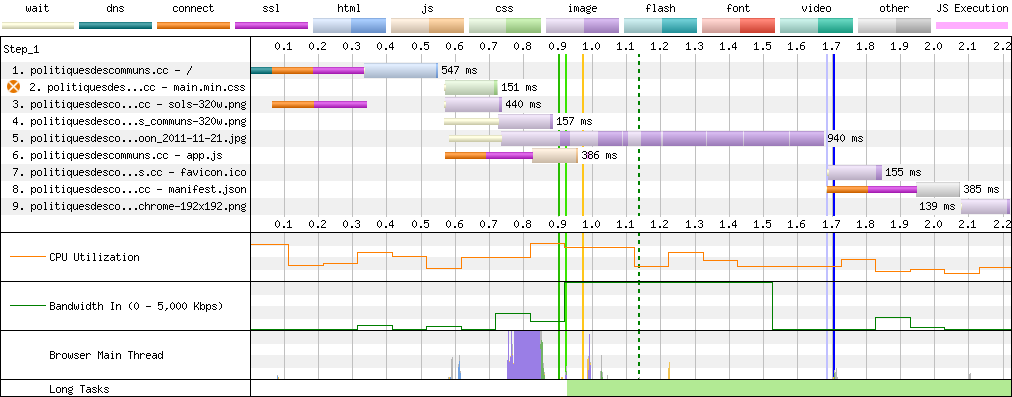The image size is (1012, 397).
Task: Click the 386 ms timing label
Action: click(599, 155)
